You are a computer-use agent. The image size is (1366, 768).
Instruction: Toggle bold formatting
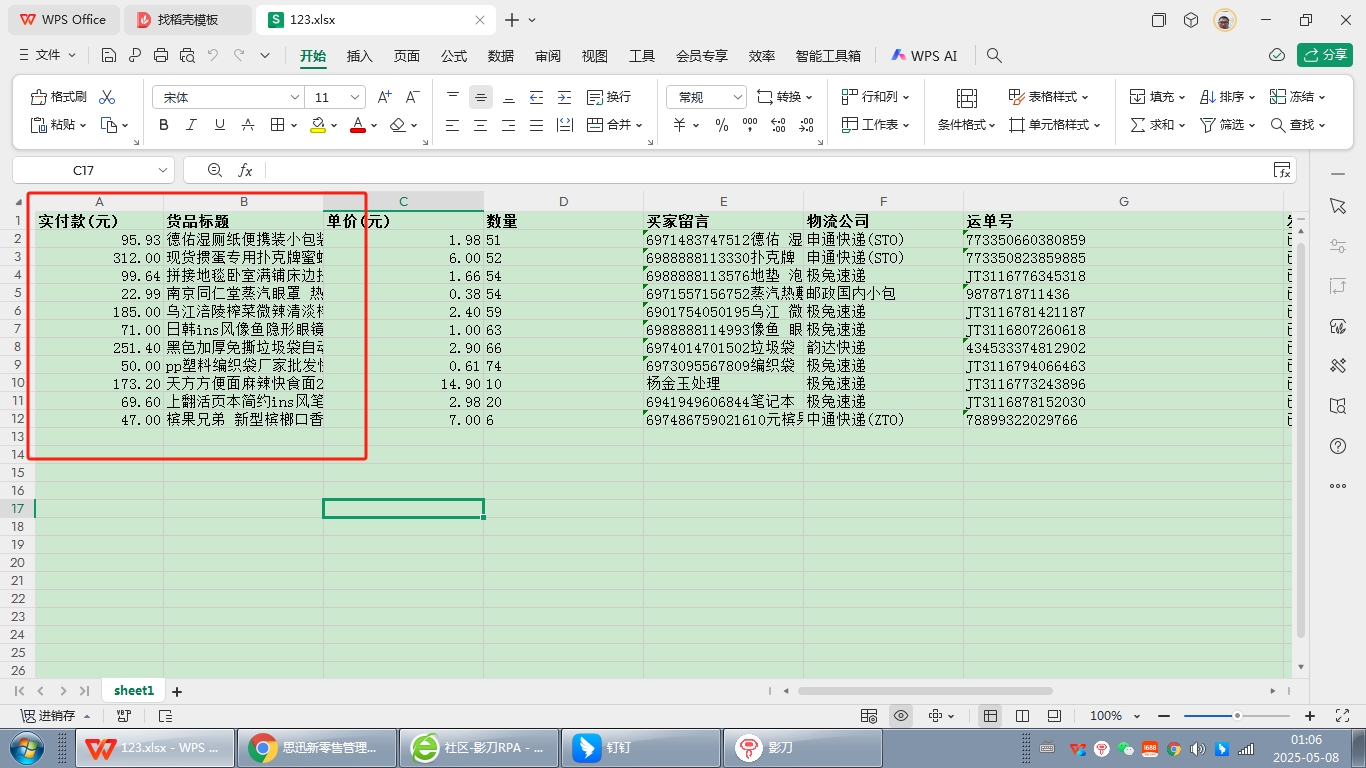pyautogui.click(x=164, y=125)
